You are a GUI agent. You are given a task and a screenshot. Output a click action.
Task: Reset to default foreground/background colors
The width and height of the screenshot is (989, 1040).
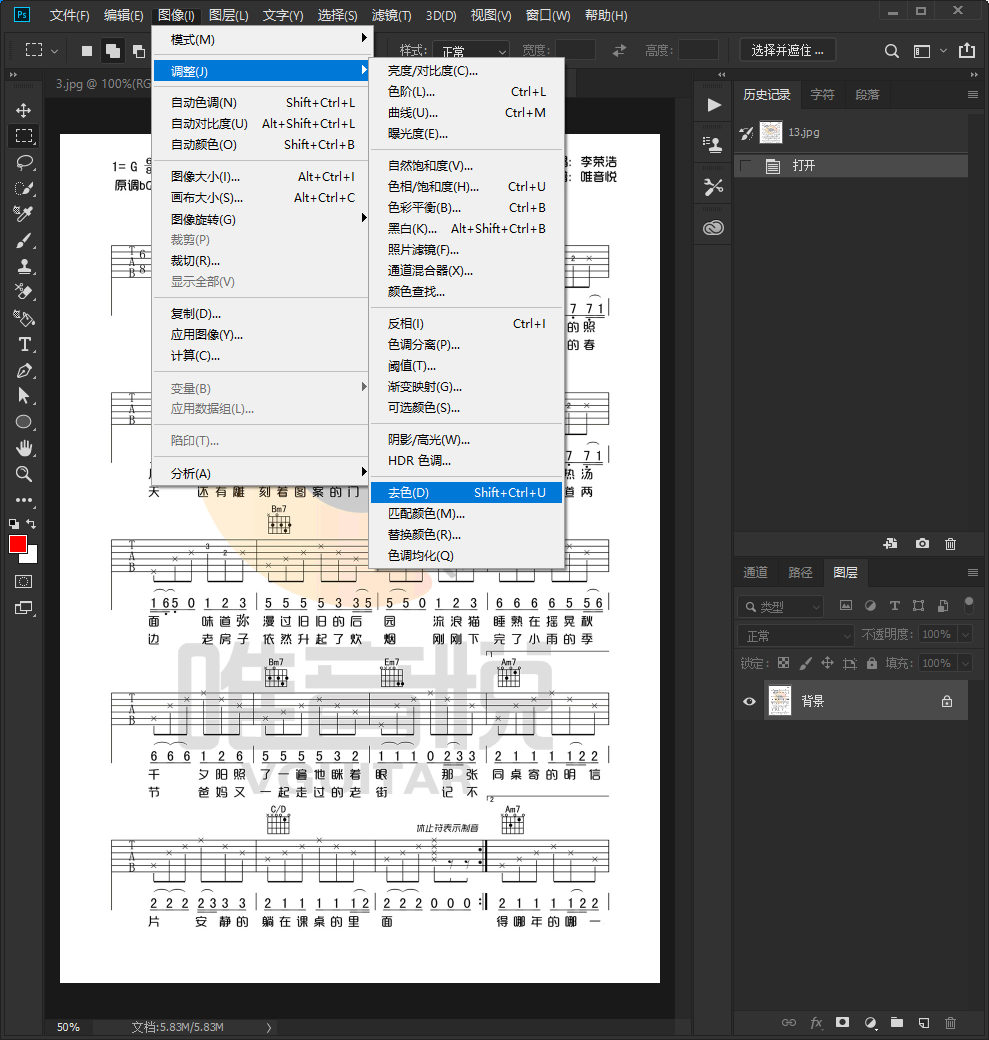tap(13, 523)
